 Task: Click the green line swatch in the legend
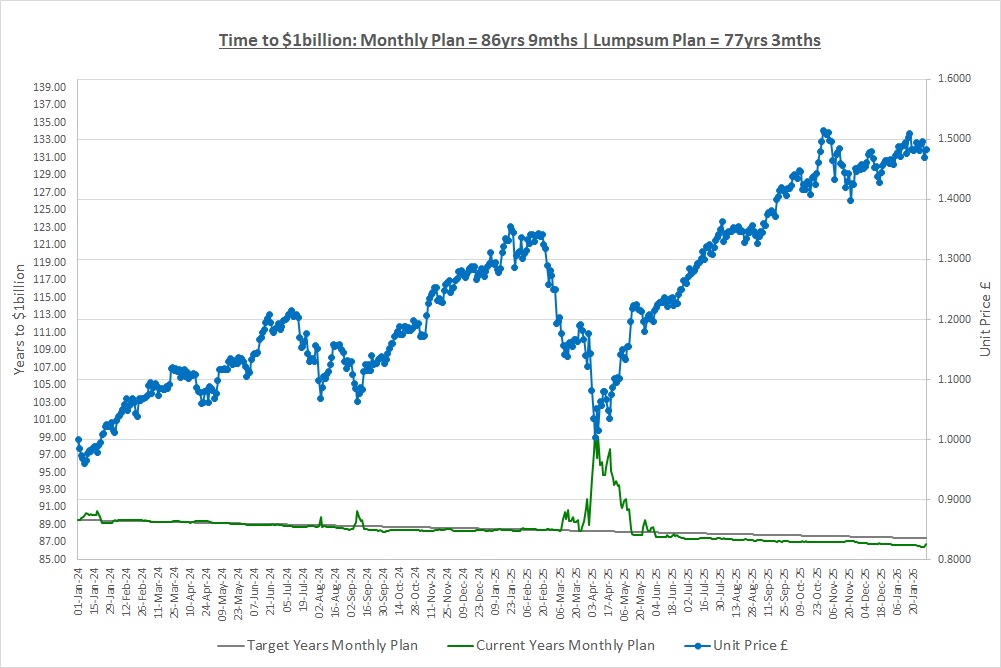click(452, 645)
